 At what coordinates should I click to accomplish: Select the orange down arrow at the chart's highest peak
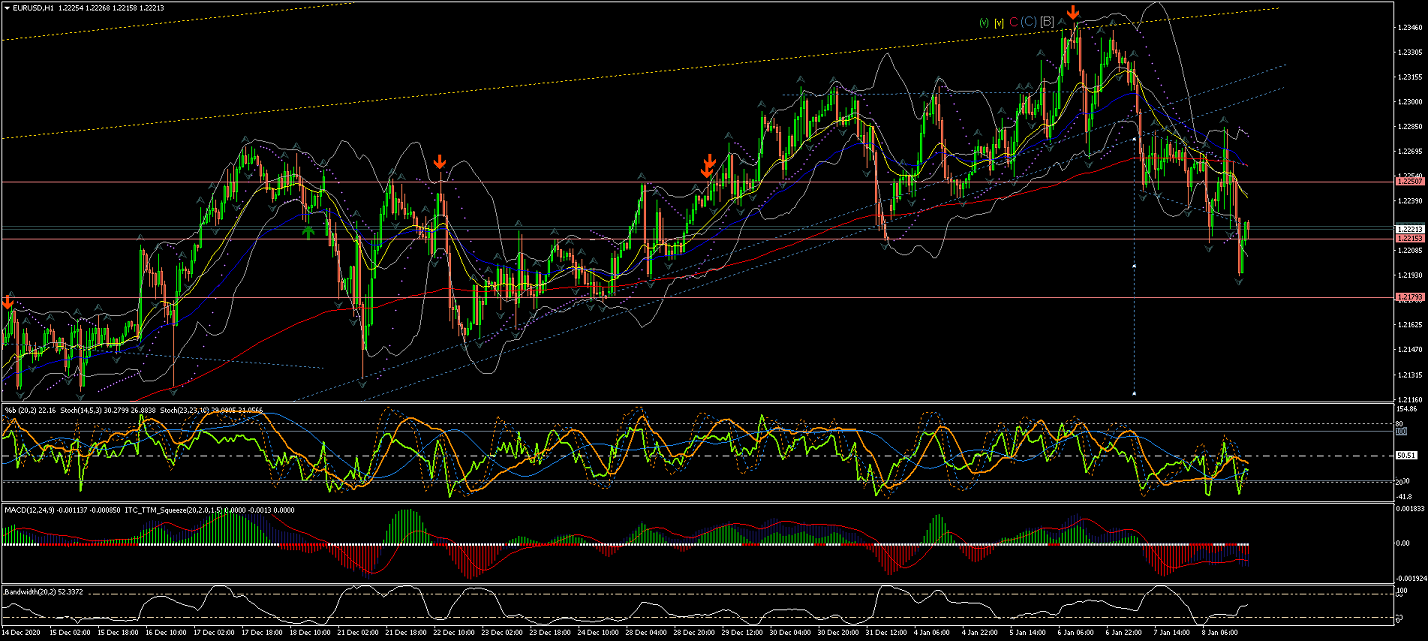(x=1073, y=13)
